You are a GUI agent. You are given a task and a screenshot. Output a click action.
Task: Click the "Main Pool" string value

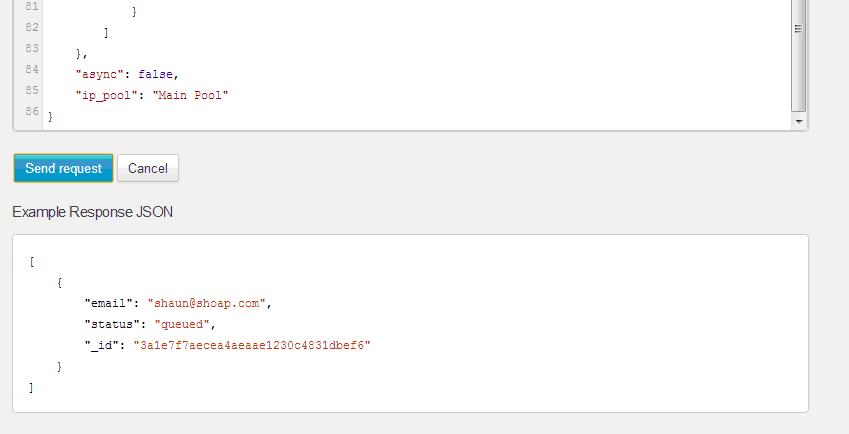pyautogui.click(x=190, y=95)
